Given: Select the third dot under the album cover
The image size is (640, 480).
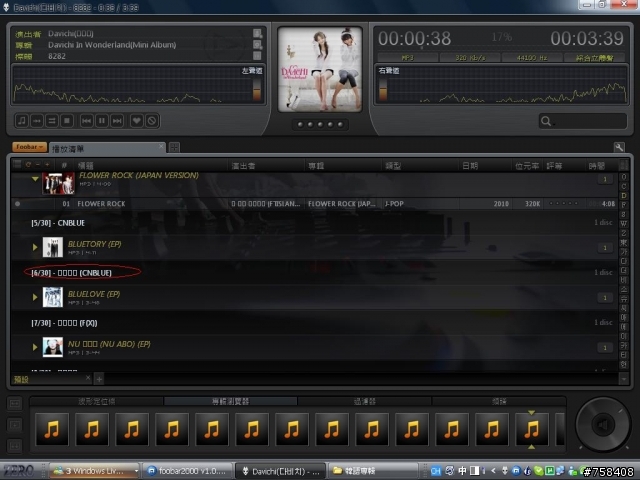Looking at the screenshot, I should 320,124.
